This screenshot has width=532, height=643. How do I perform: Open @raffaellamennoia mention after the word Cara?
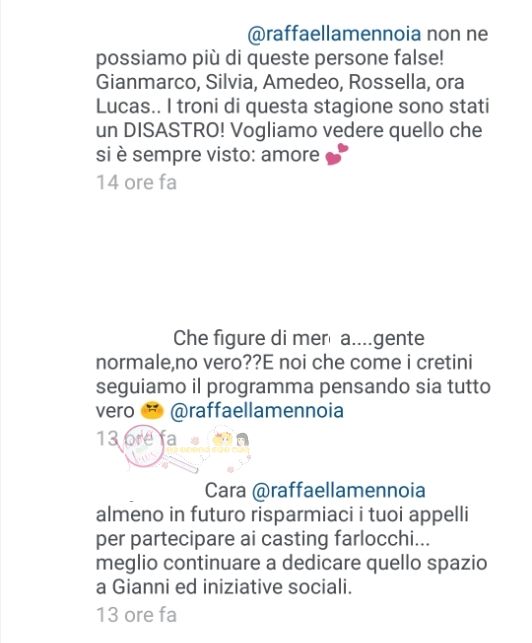pyautogui.click(x=338, y=490)
